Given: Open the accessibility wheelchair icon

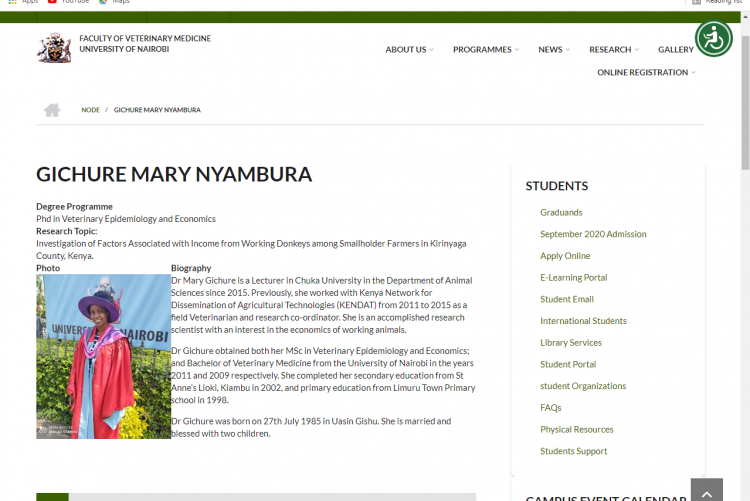Looking at the screenshot, I should [714, 39].
